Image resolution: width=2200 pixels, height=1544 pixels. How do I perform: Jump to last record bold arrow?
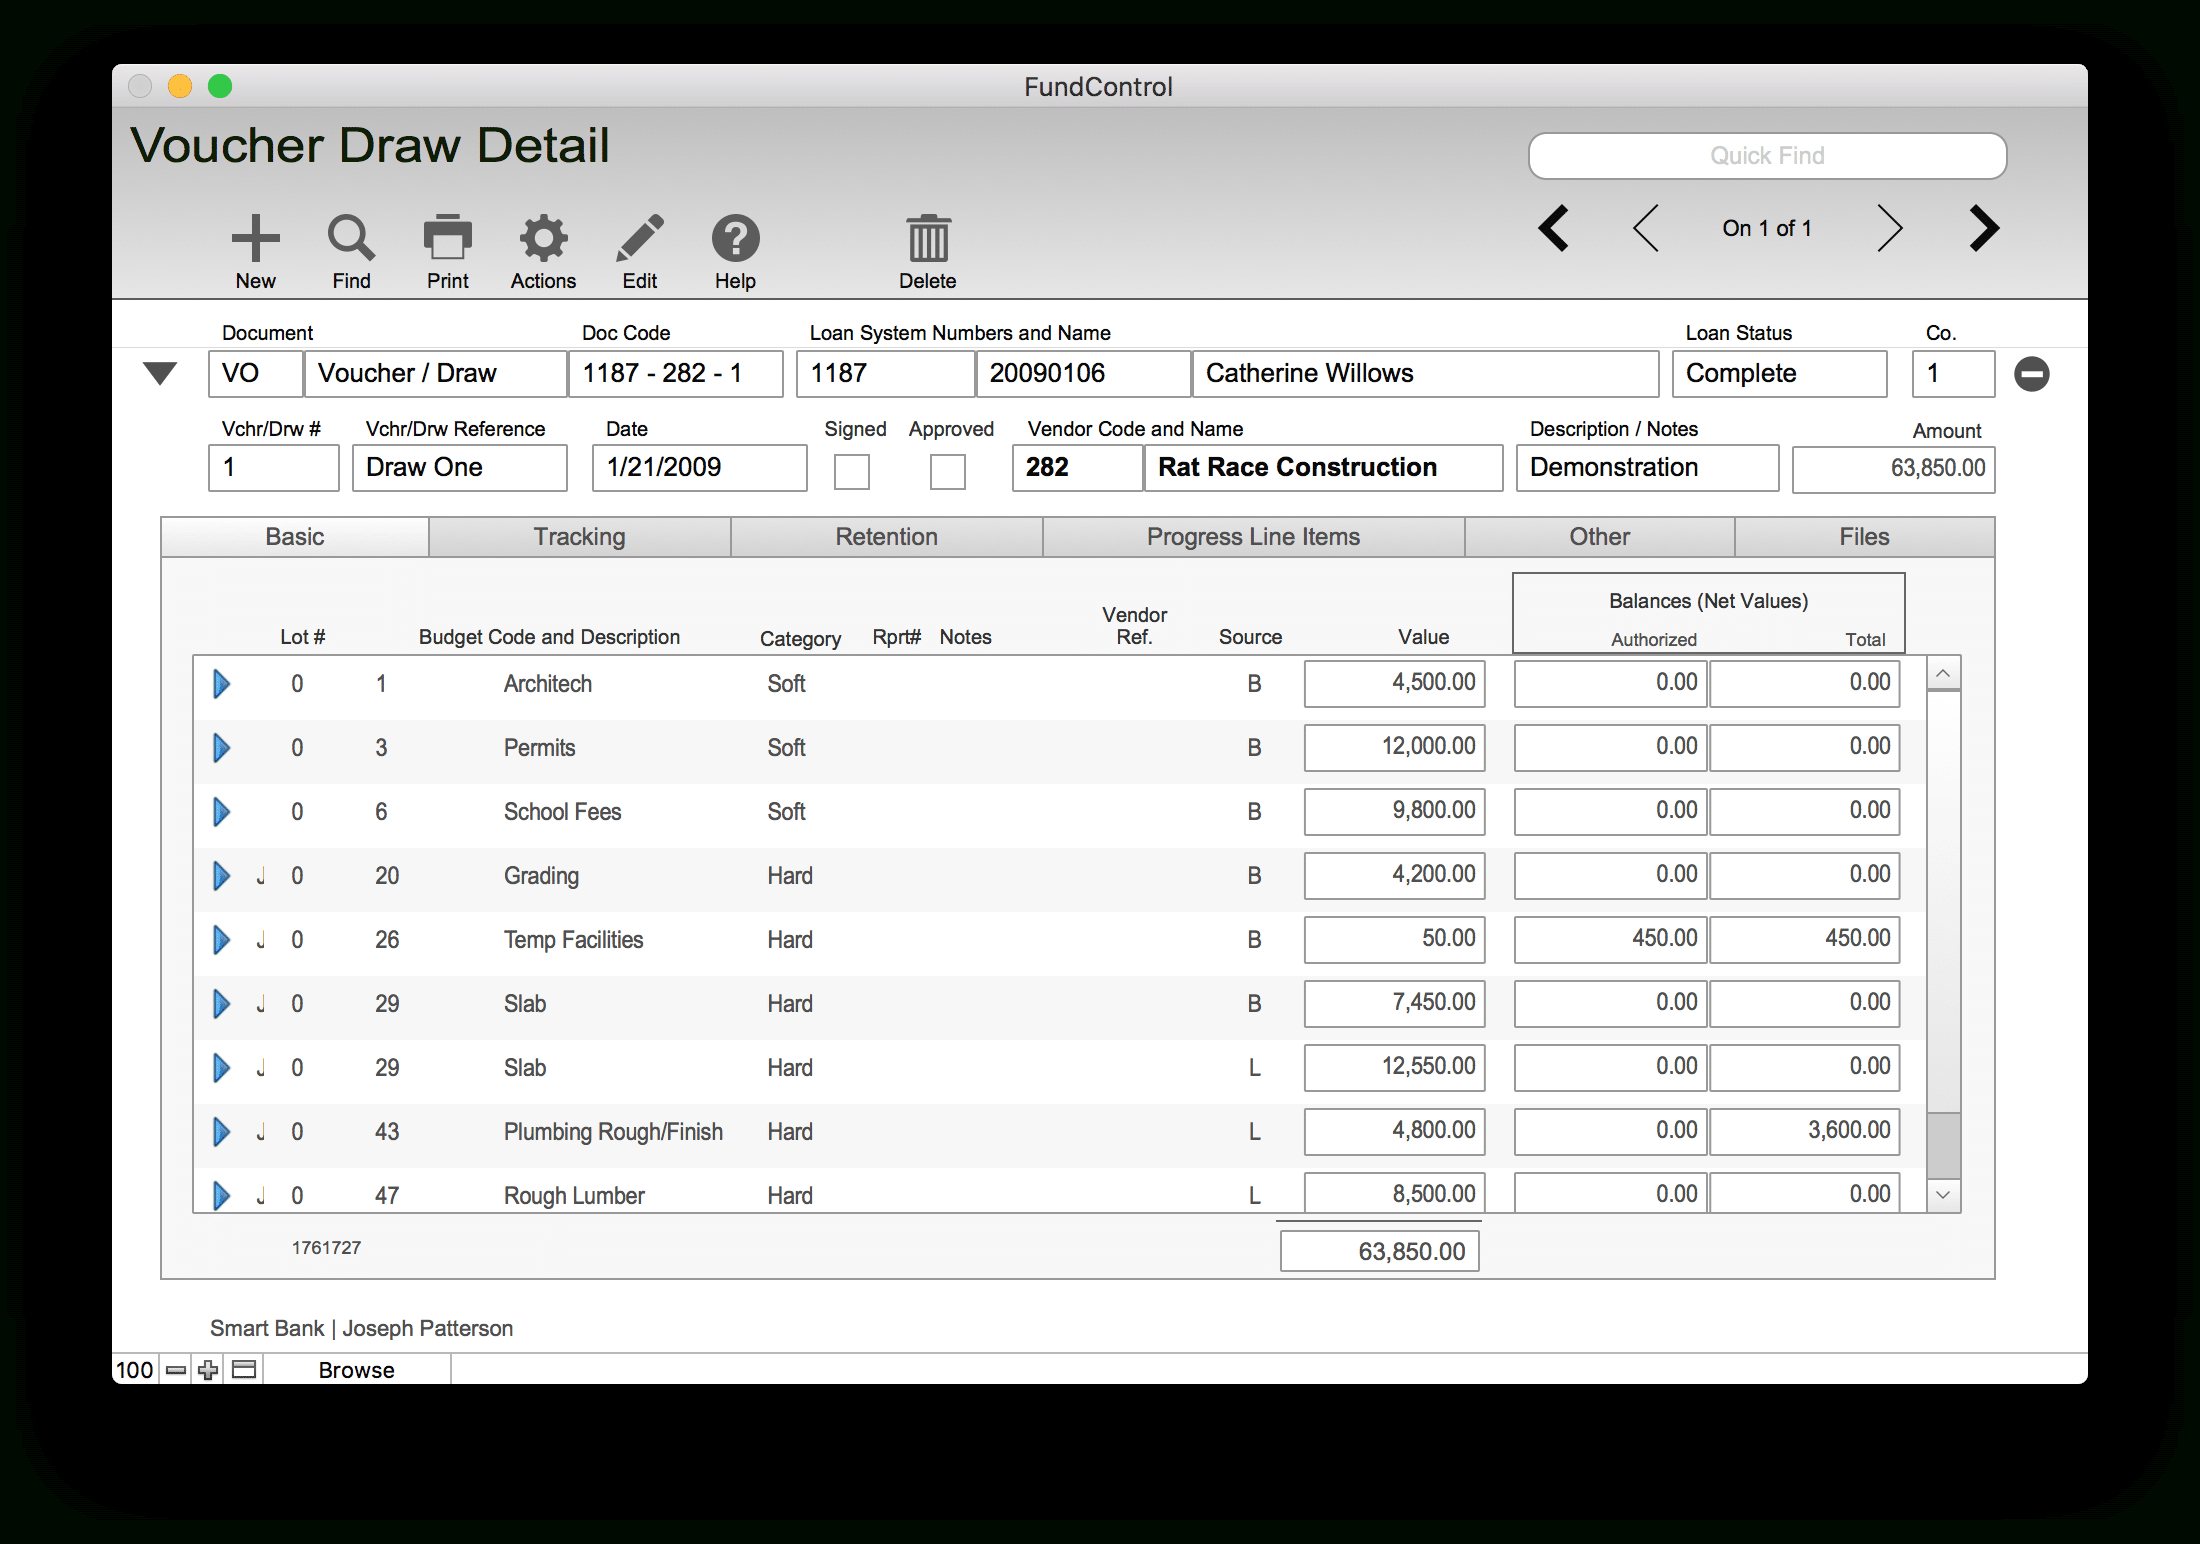coord(1984,228)
